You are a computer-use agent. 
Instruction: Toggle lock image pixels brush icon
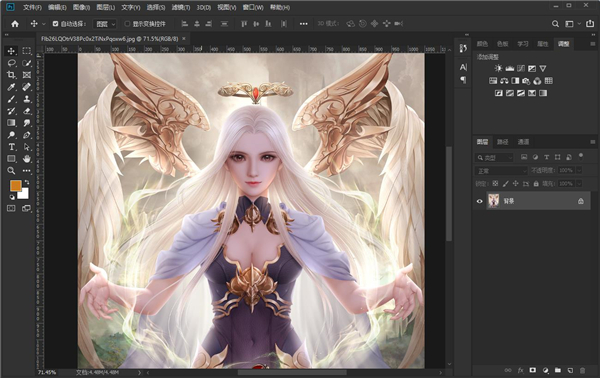[505, 184]
